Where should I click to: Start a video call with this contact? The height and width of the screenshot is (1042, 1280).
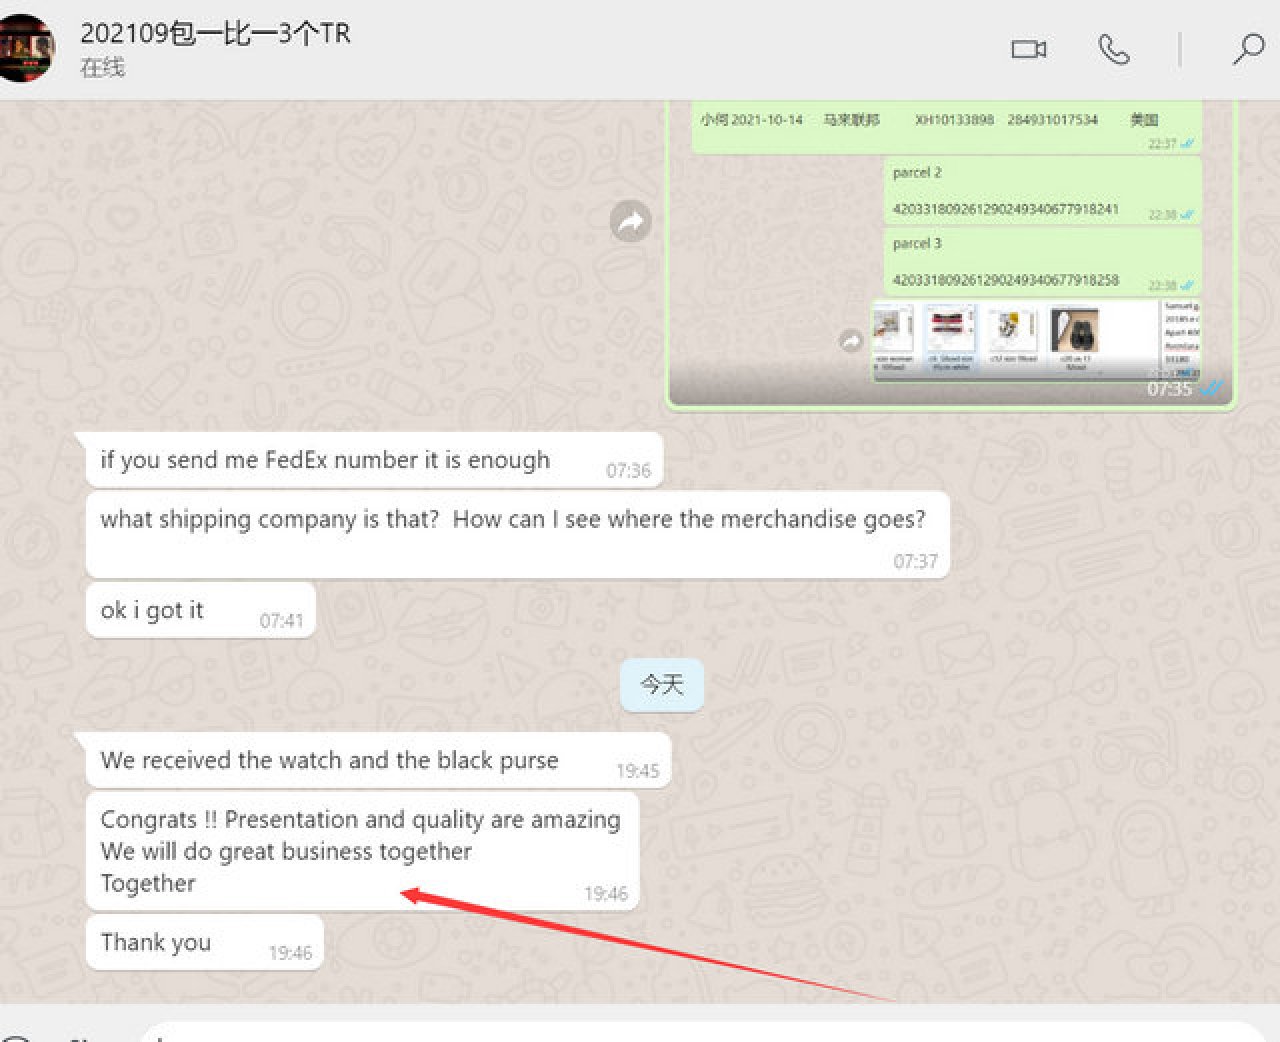1028,49
